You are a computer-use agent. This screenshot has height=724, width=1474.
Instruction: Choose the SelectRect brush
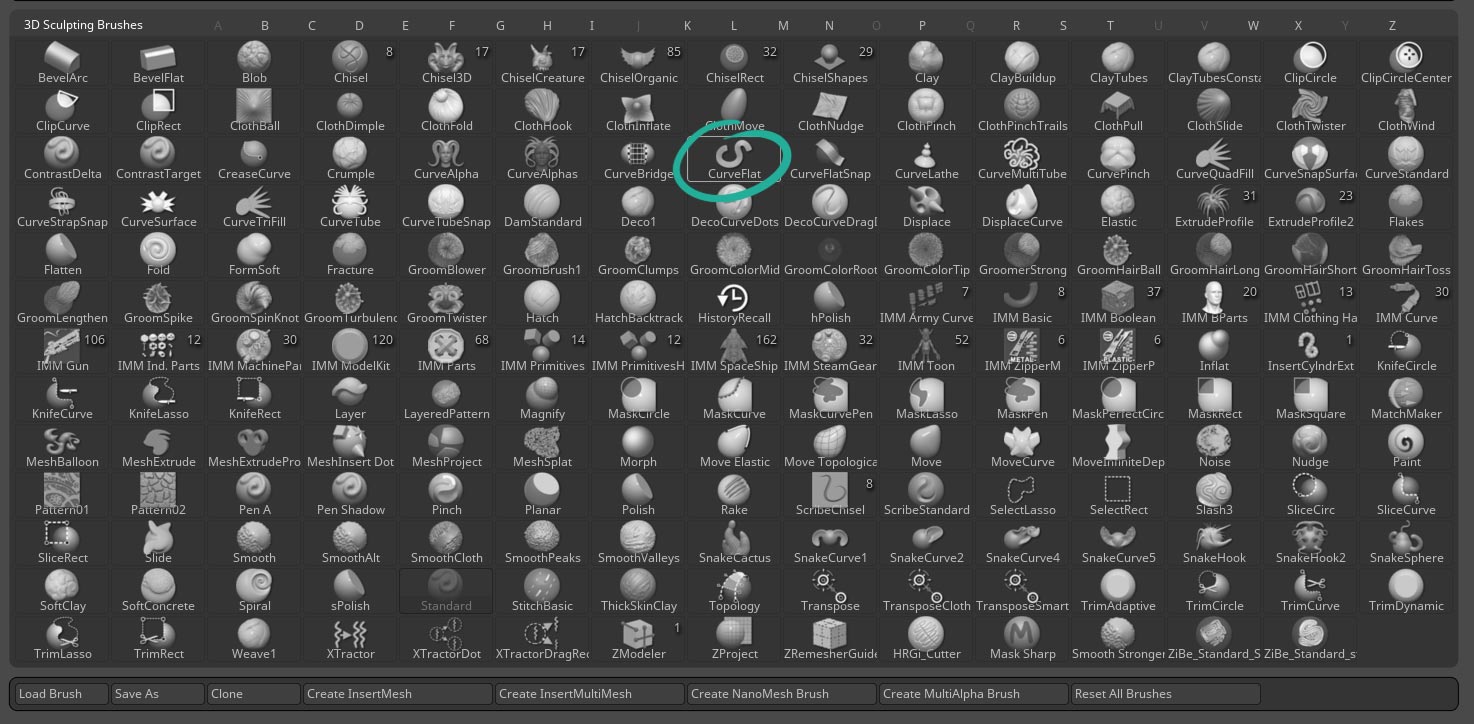click(x=1118, y=495)
